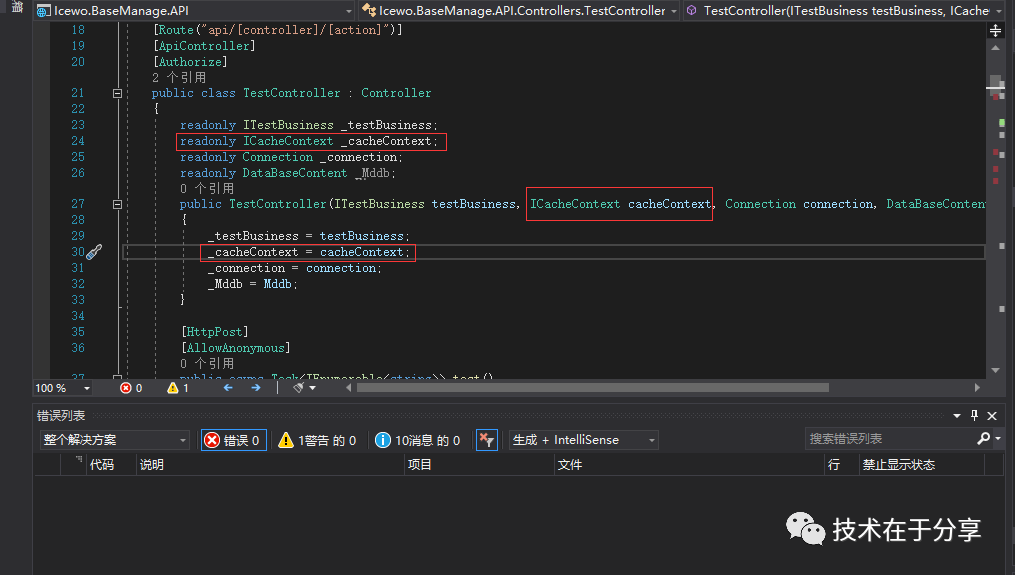The height and width of the screenshot is (575, 1015).
Task: Click line number 24 in gutter
Action: (x=78, y=141)
